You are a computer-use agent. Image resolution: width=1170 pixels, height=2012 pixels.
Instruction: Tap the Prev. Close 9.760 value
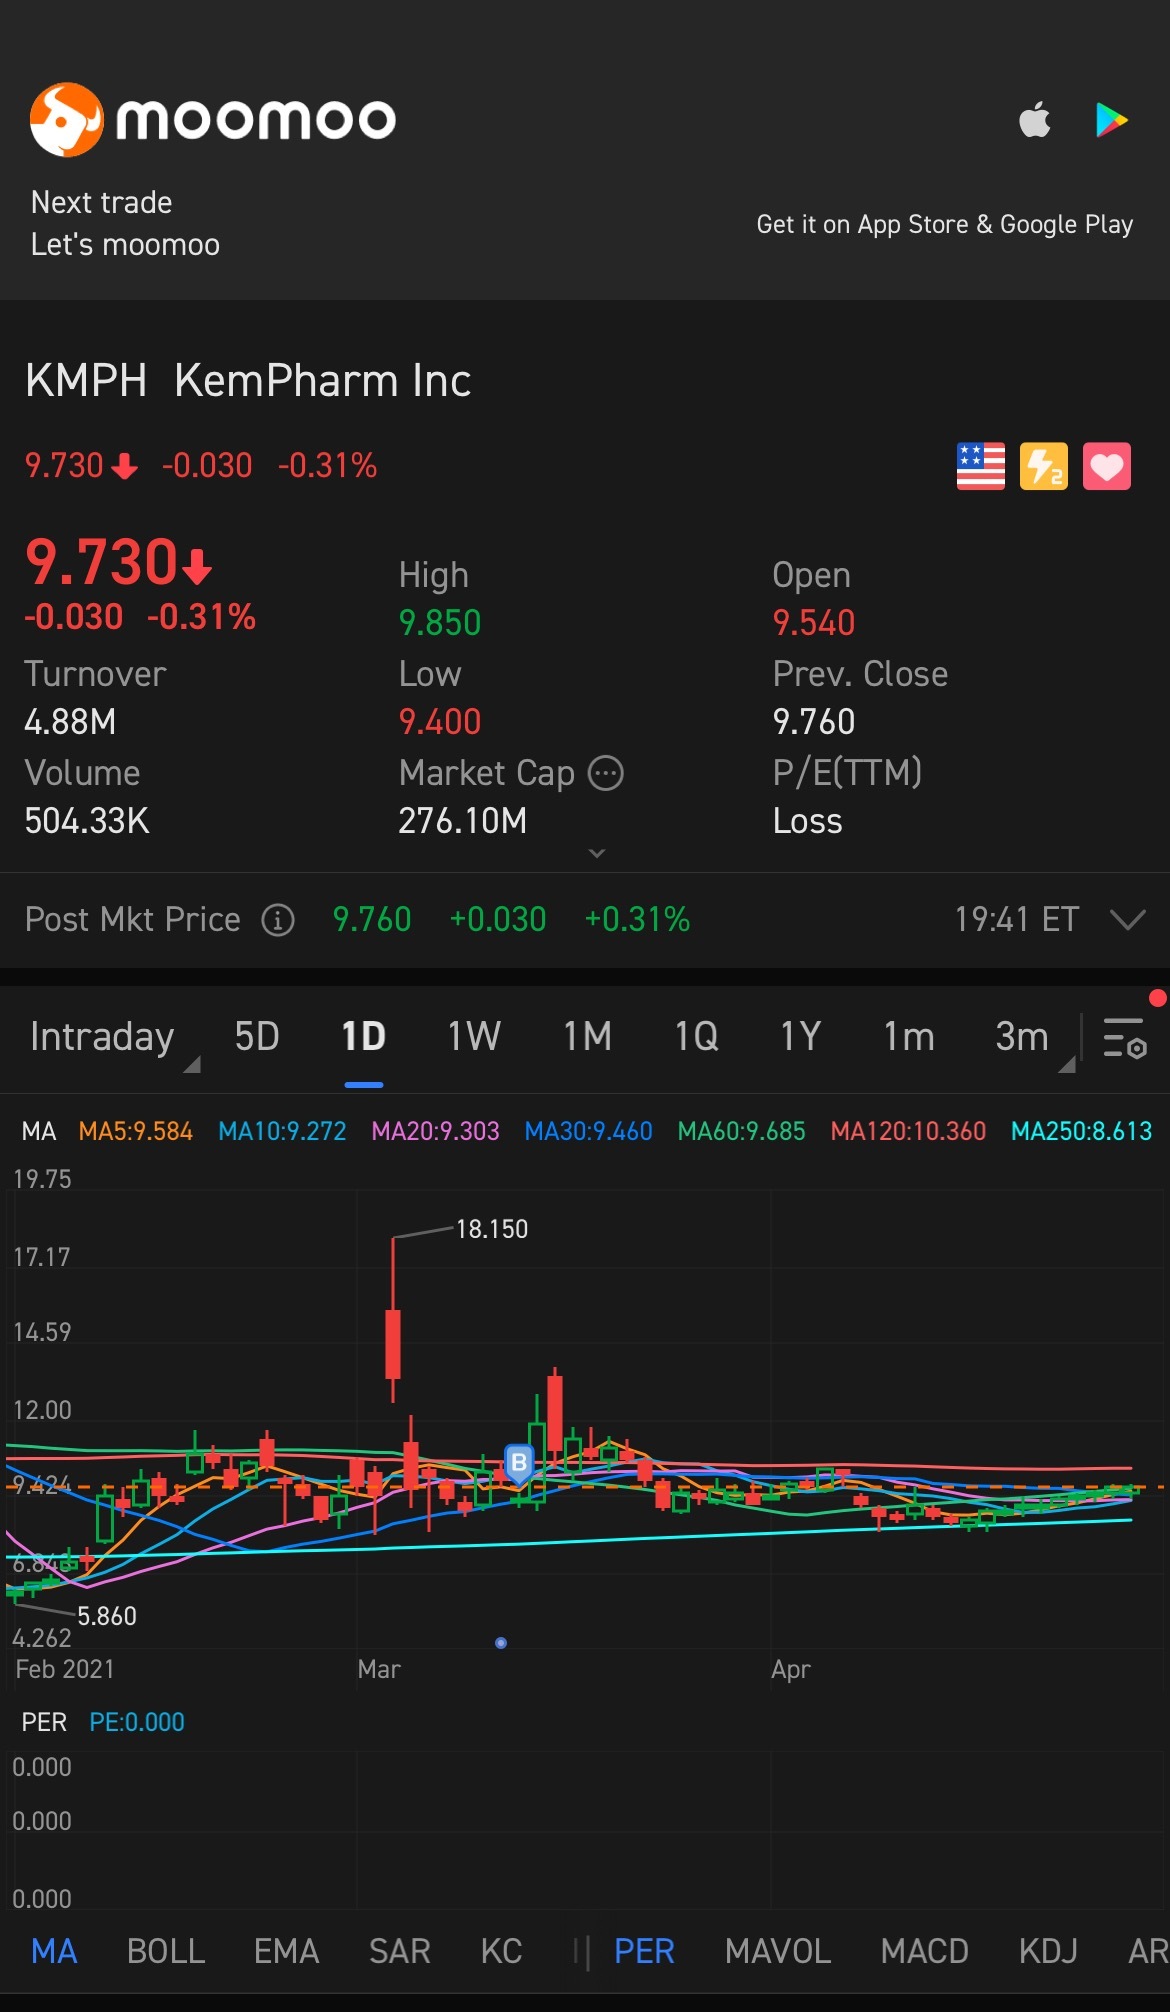pyautogui.click(x=813, y=722)
